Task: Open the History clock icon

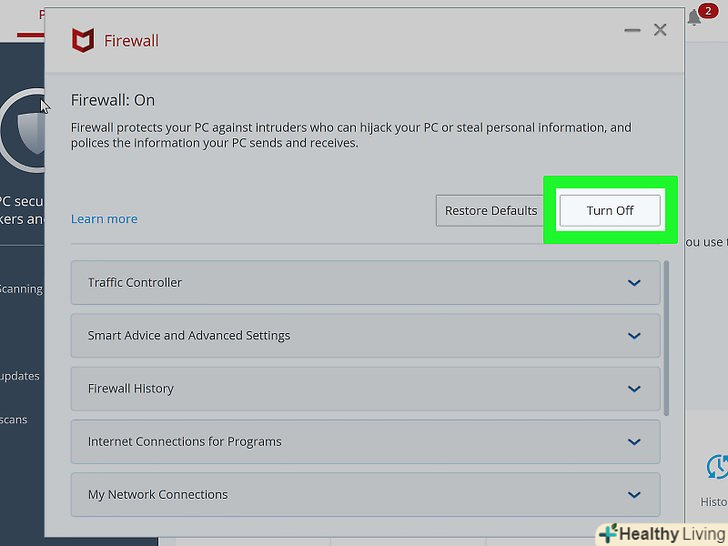Action: point(716,468)
